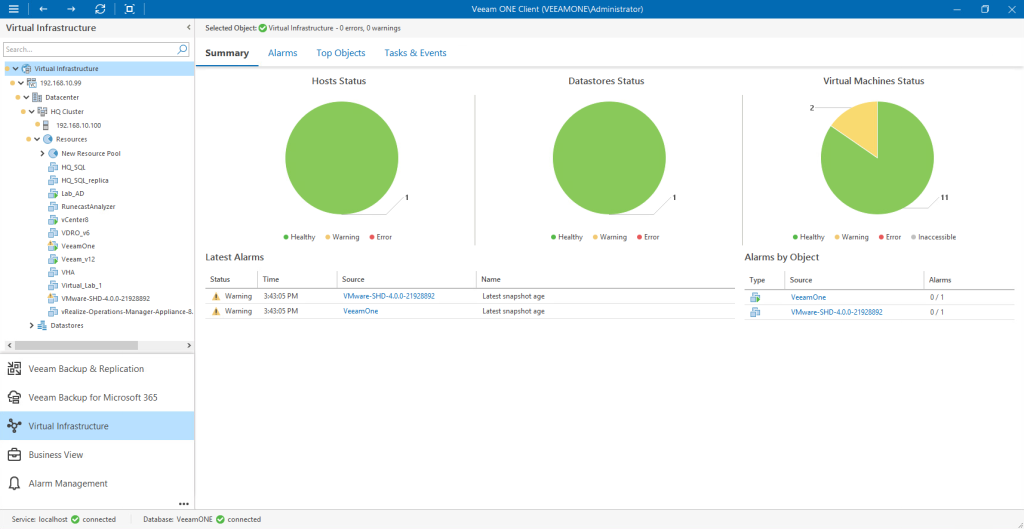Open Business View section

pyautogui.click(x=97, y=455)
